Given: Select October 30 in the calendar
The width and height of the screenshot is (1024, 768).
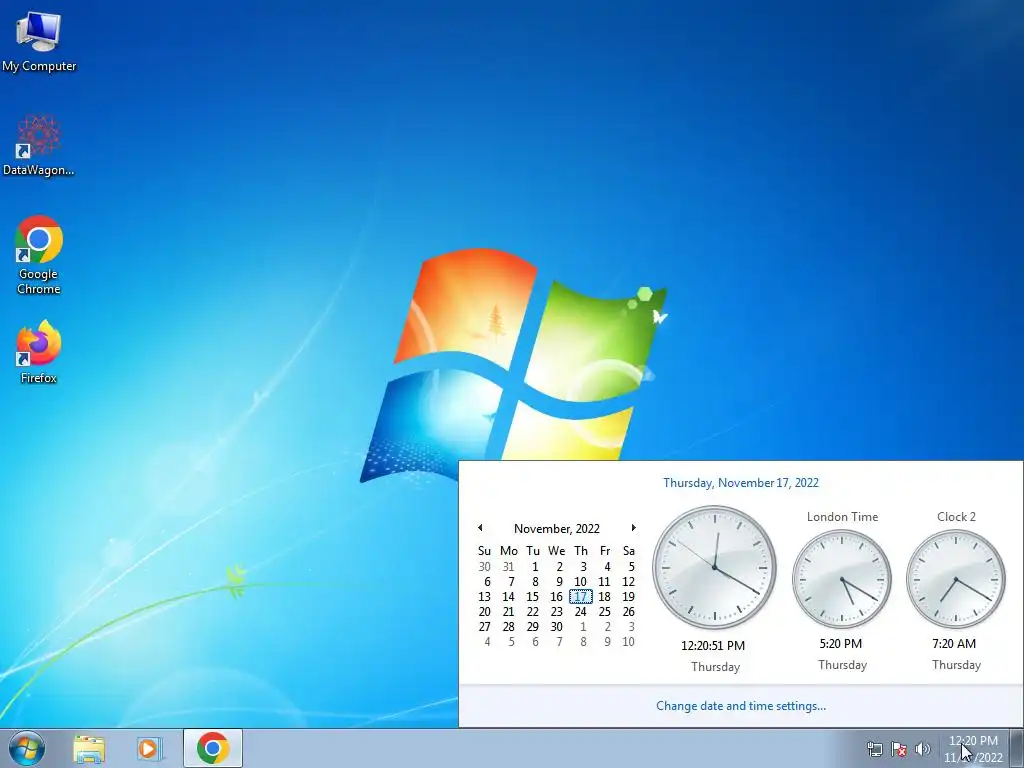Looking at the screenshot, I should coord(485,567).
